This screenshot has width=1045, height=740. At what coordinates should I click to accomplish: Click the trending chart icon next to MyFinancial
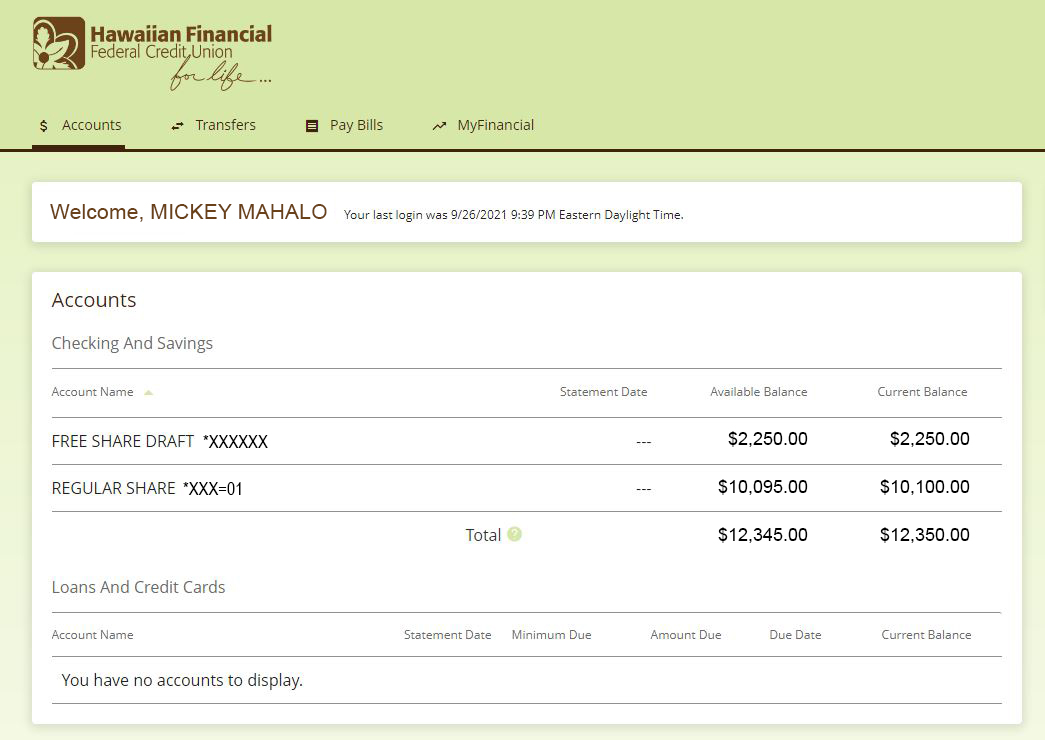point(439,125)
